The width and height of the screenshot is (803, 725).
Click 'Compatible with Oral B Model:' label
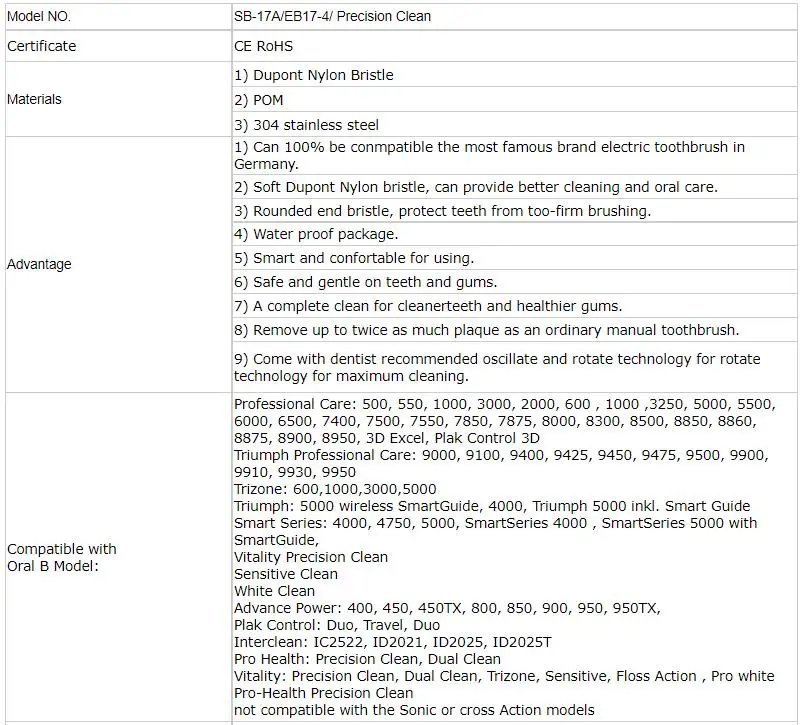[61, 557]
